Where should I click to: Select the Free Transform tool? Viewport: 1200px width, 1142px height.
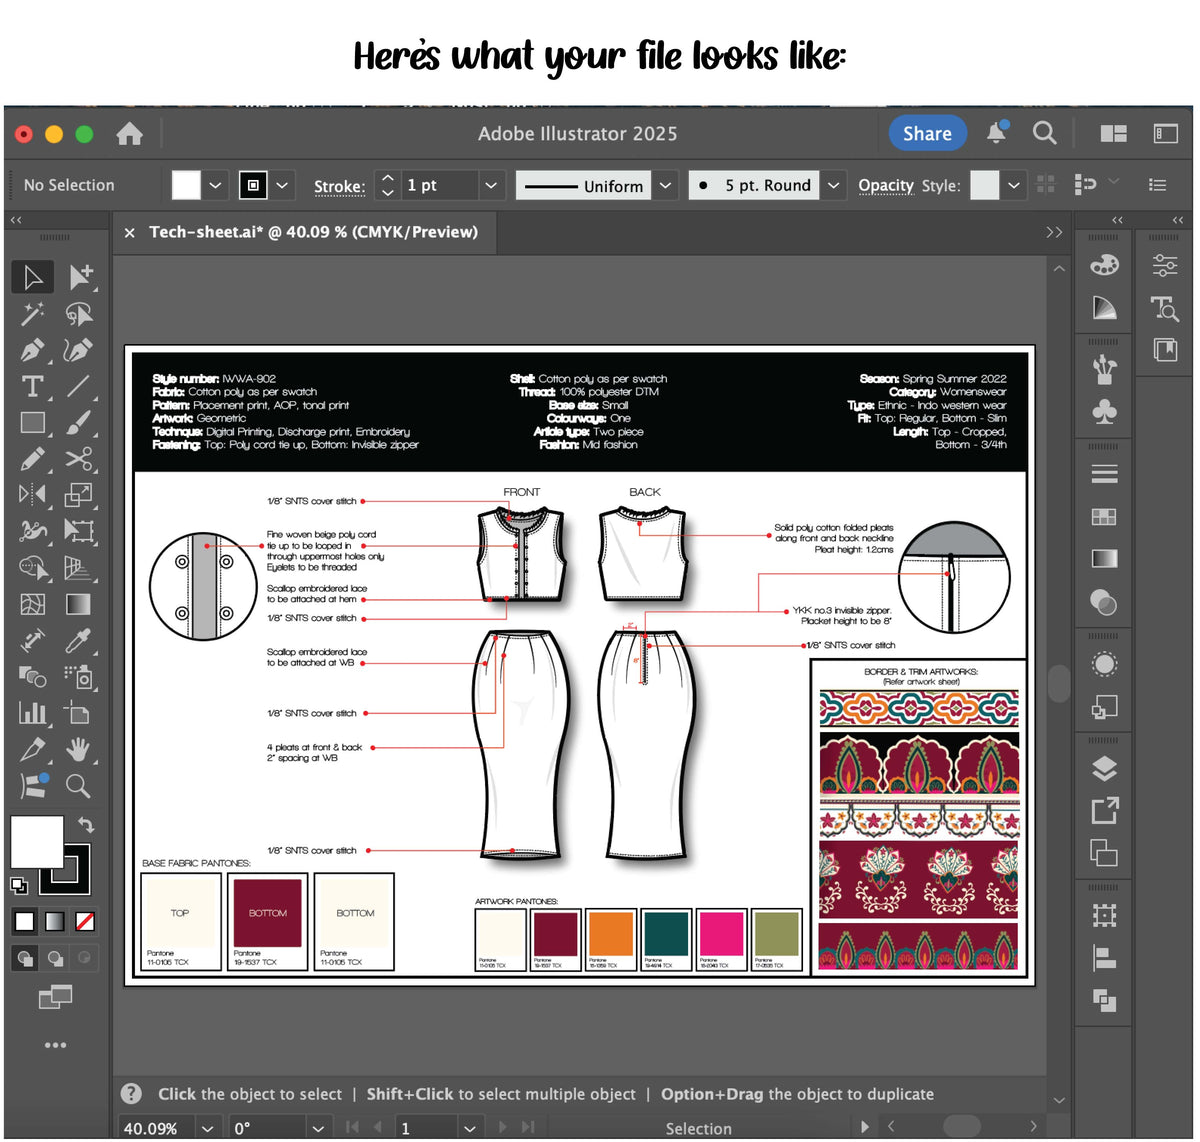[x=79, y=531]
